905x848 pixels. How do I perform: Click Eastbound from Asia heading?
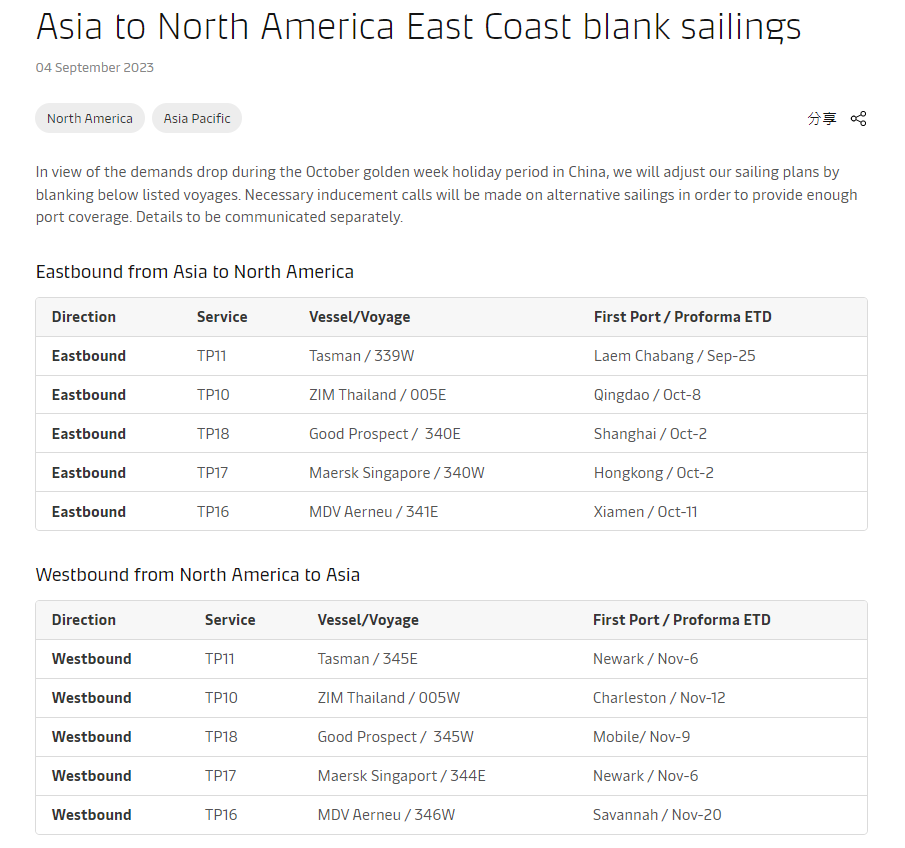tap(195, 272)
